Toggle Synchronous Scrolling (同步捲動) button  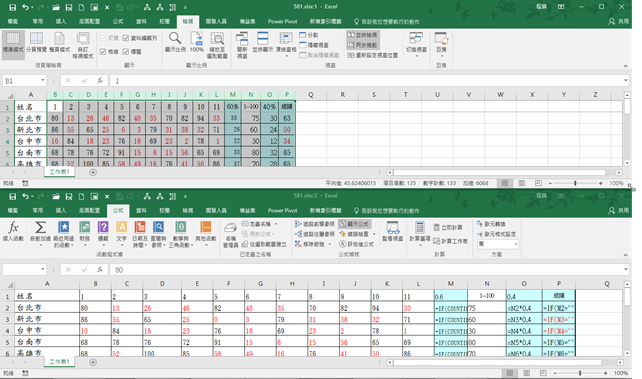[x=362, y=45]
